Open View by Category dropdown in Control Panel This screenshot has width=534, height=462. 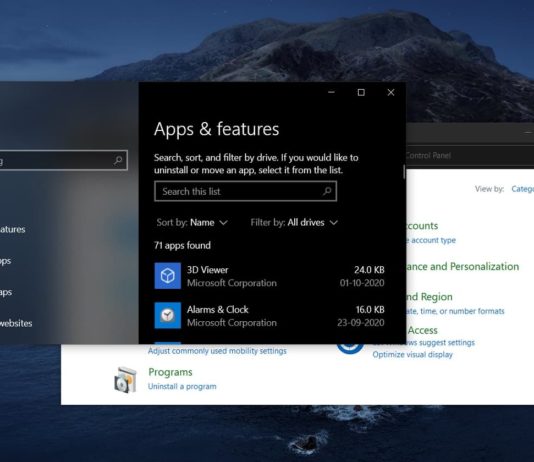pos(522,189)
